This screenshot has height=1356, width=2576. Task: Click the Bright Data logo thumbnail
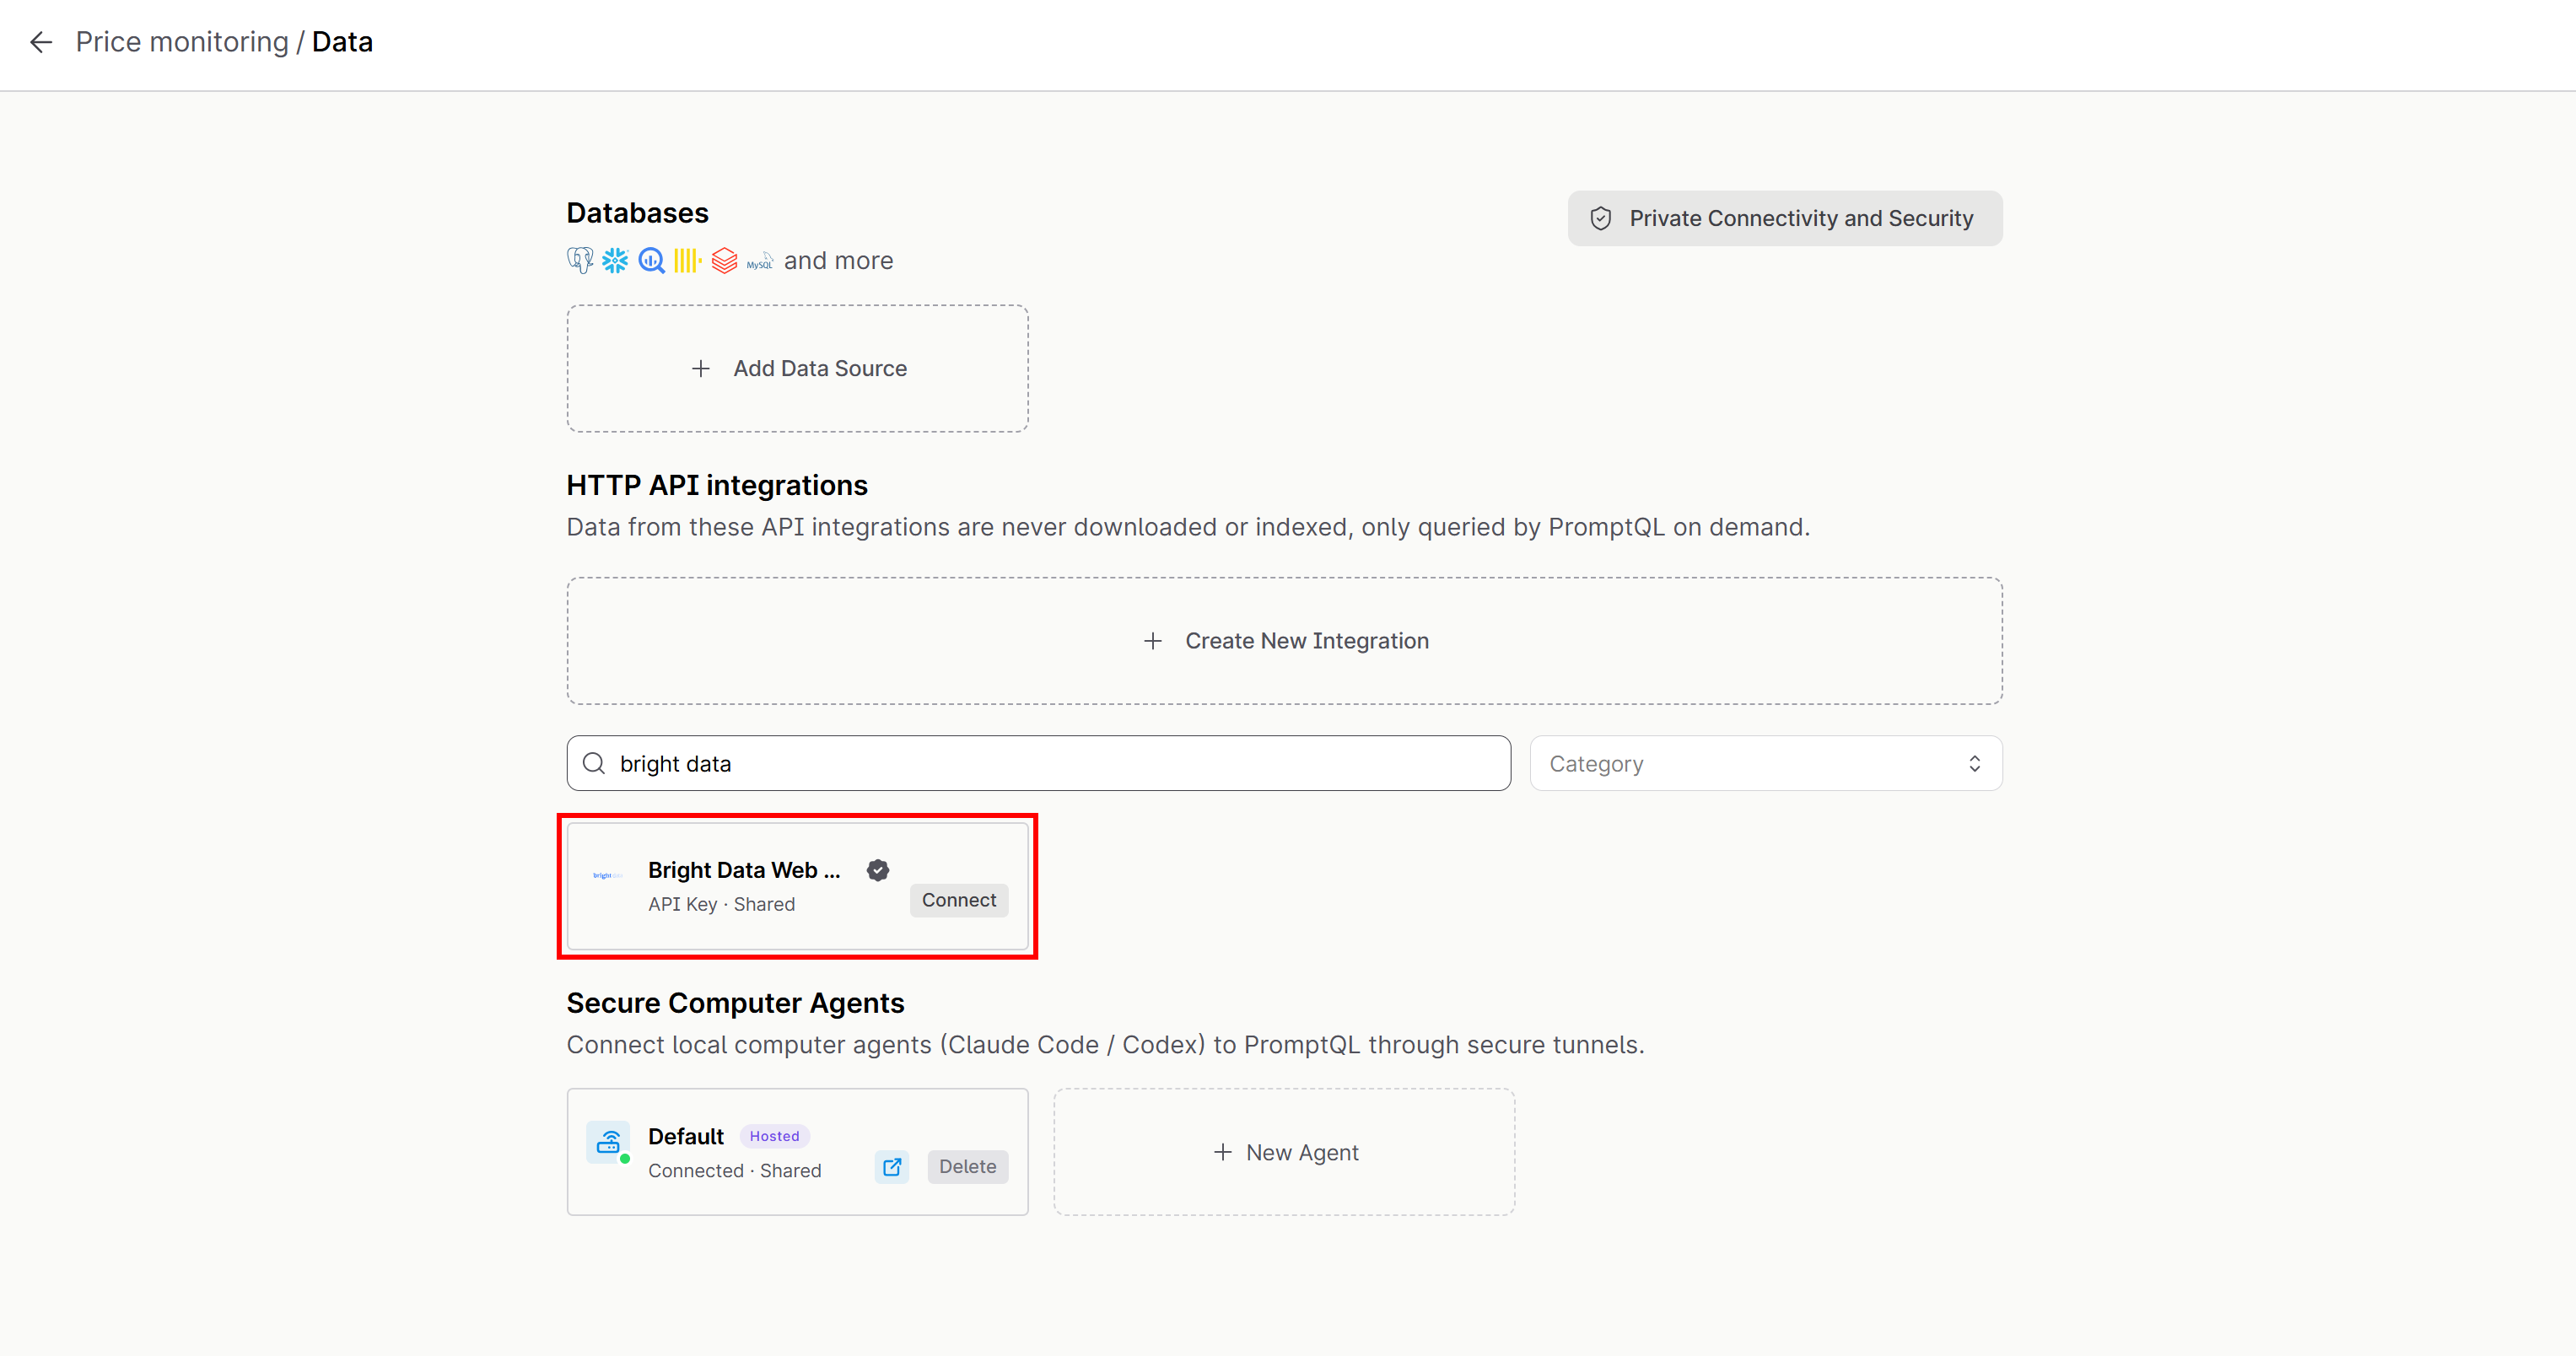[x=607, y=875]
